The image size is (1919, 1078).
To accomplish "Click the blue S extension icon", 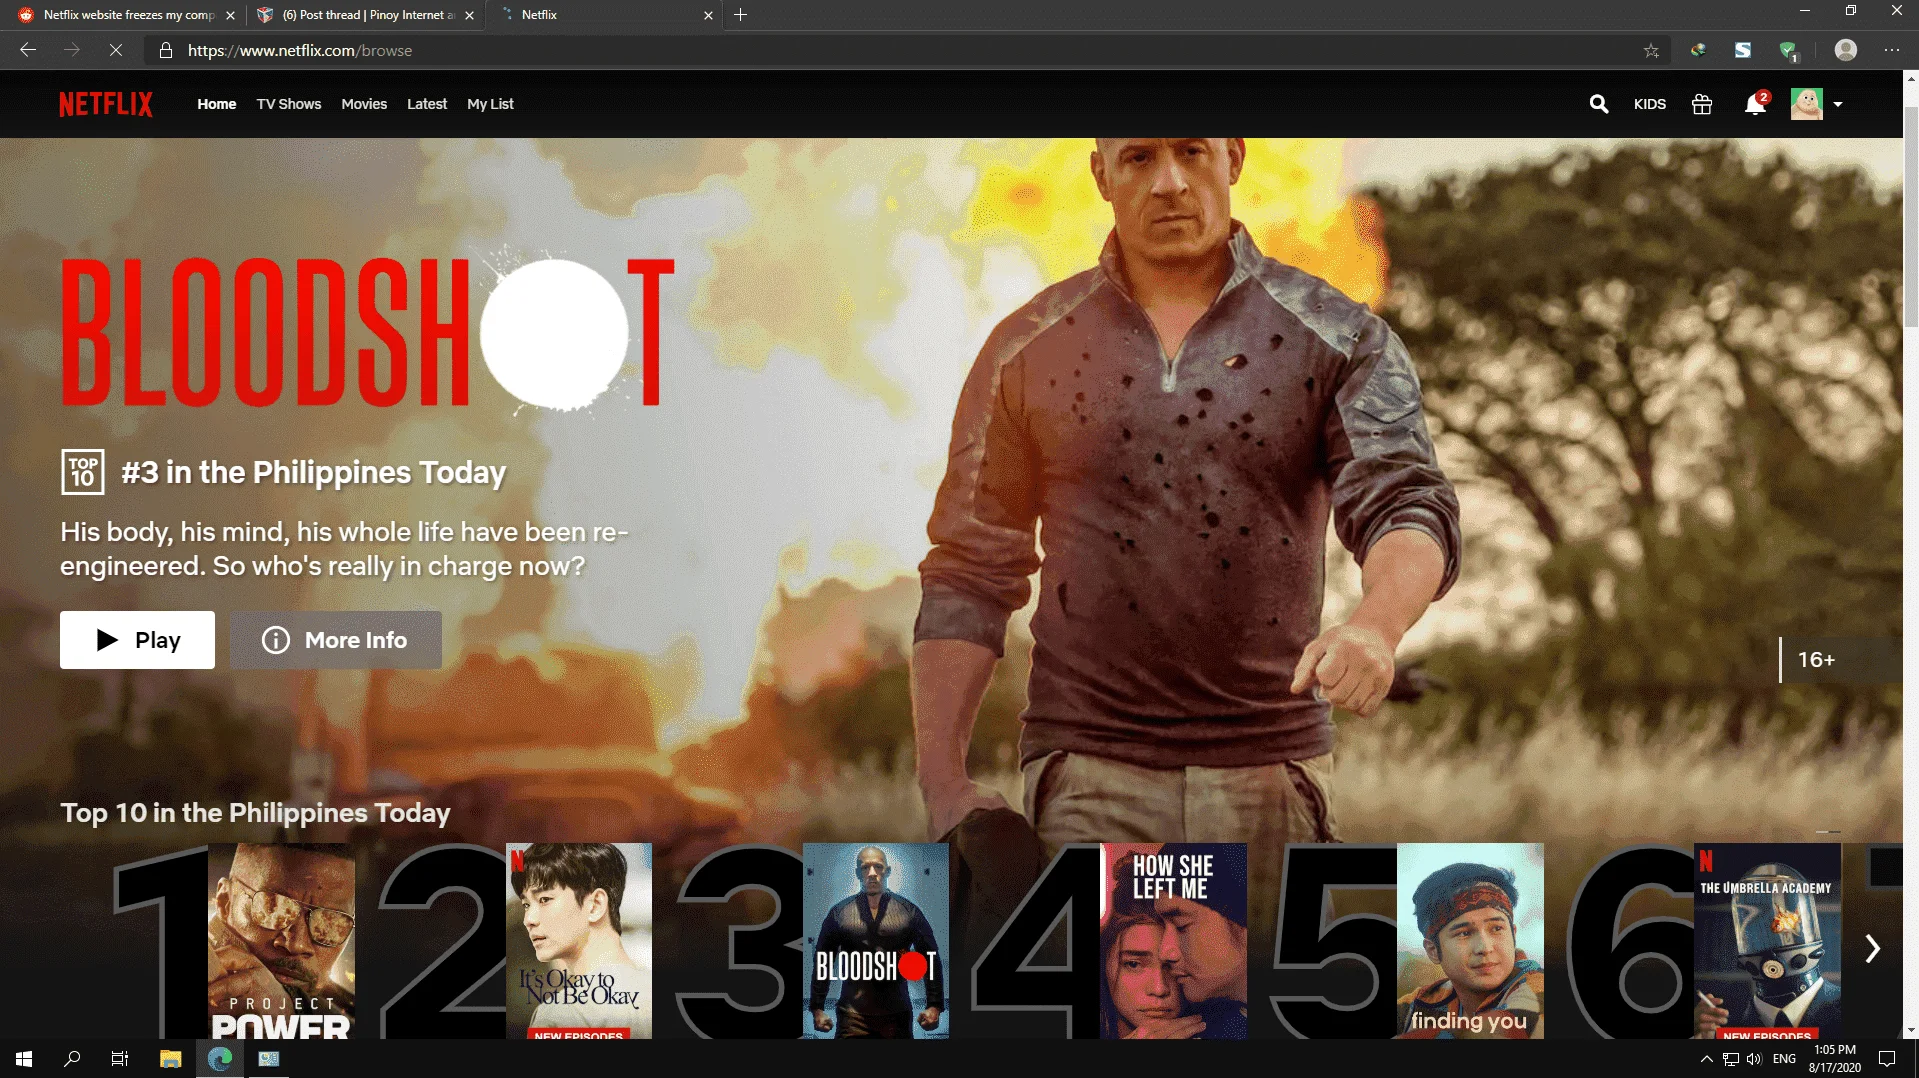I will (1743, 50).
